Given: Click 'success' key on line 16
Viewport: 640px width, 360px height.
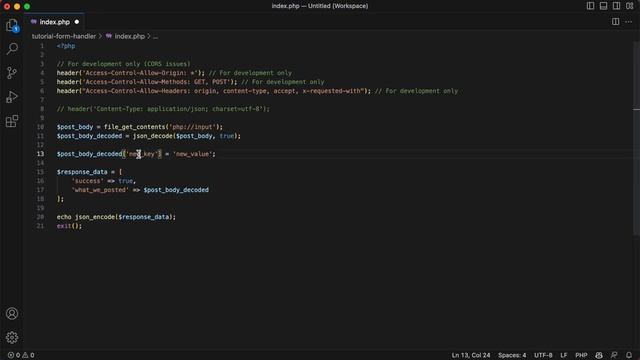Looking at the screenshot, I should coord(87,181).
